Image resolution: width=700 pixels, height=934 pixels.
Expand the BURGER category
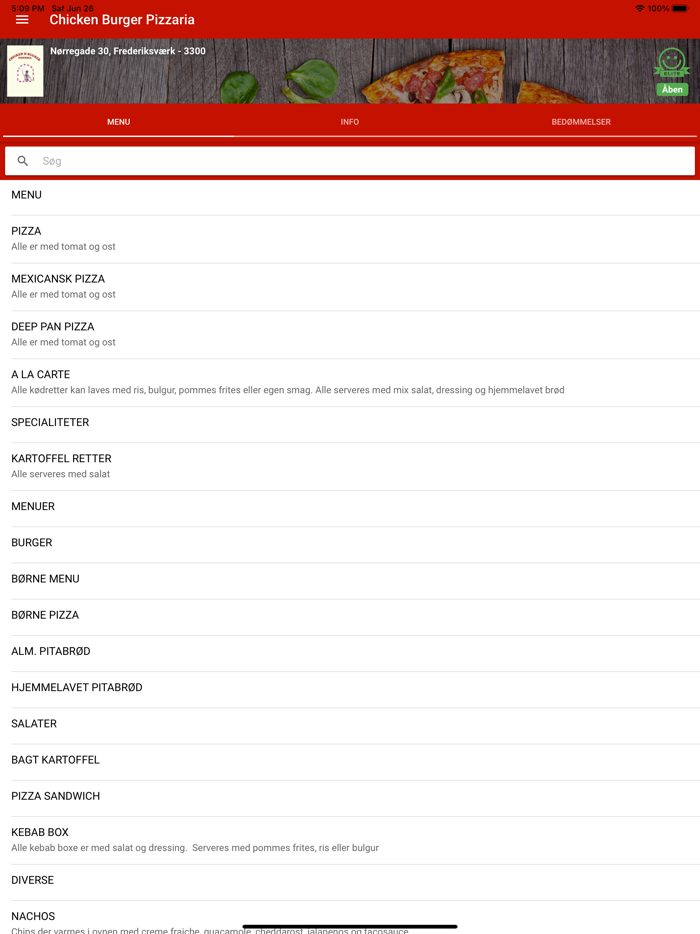(350, 544)
